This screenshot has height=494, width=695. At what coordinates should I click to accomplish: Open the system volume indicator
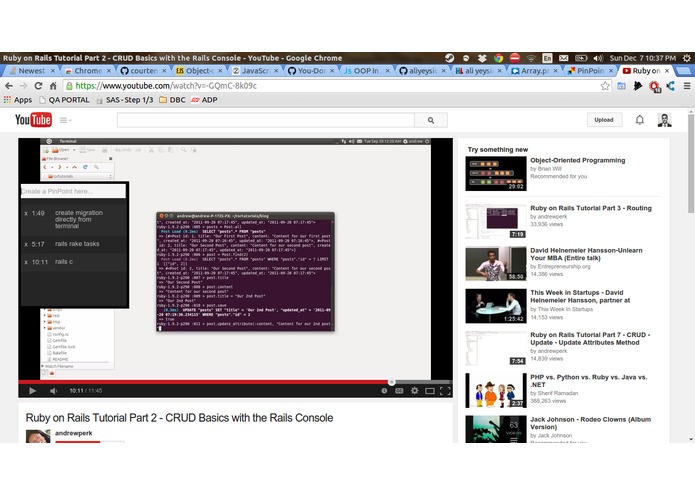click(x=598, y=58)
